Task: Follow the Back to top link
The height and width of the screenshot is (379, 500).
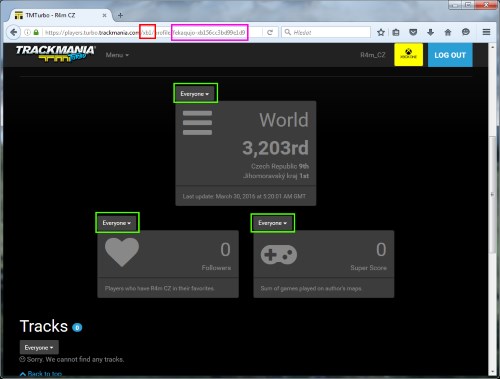Action: 41,374
